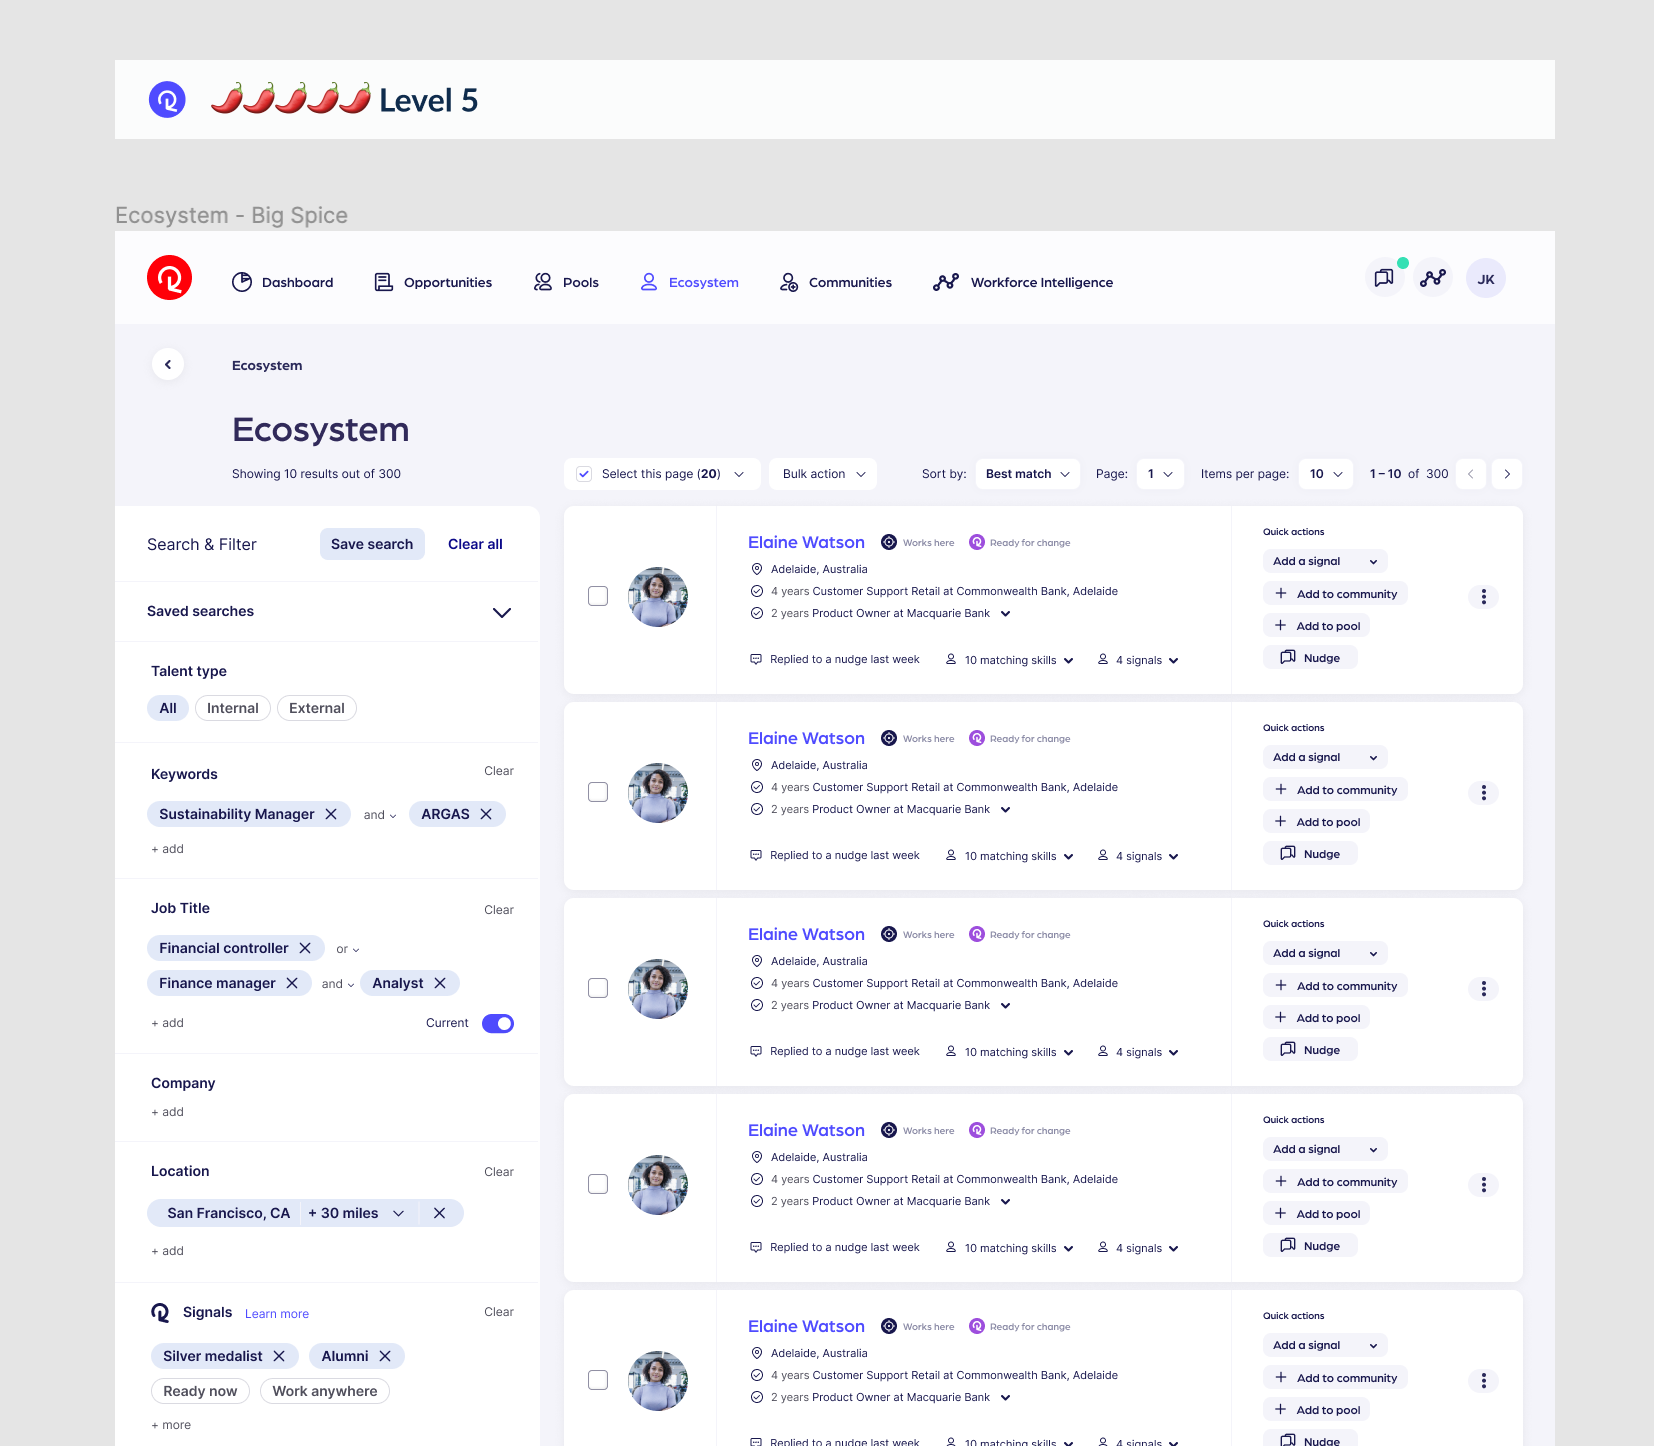Open the Page number dropdown
1654x1446 pixels.
coord(1161,474)
